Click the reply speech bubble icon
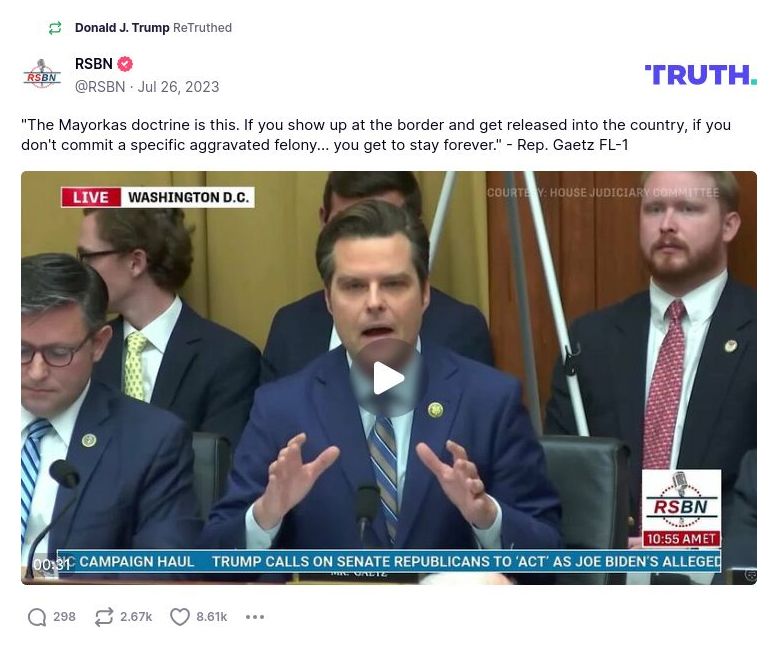This screenshot has width=778, height=647. tap(37, 617)
